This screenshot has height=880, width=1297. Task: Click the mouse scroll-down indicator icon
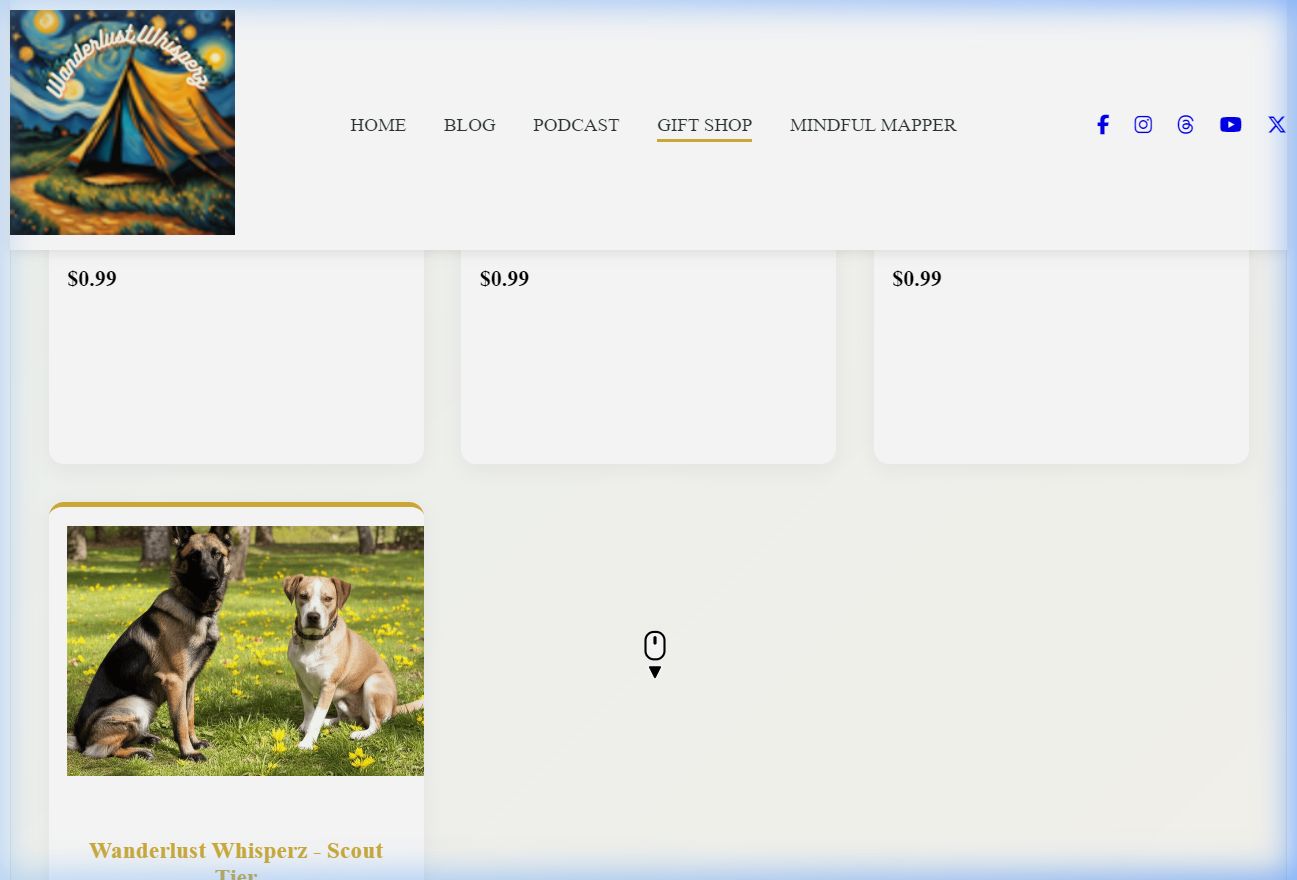(655, 654)
